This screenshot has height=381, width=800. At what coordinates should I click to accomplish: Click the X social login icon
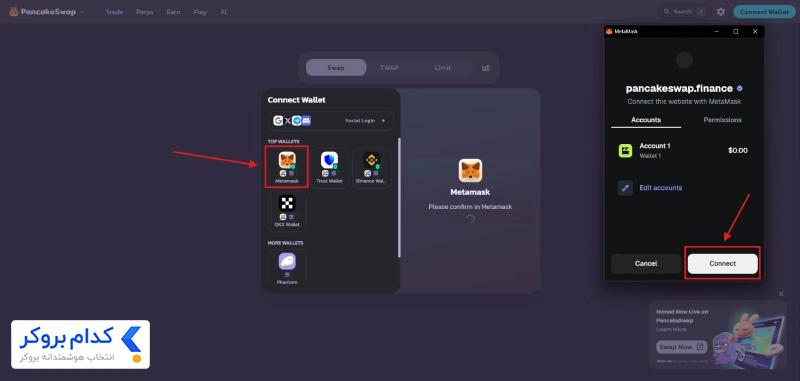[288, 120]
